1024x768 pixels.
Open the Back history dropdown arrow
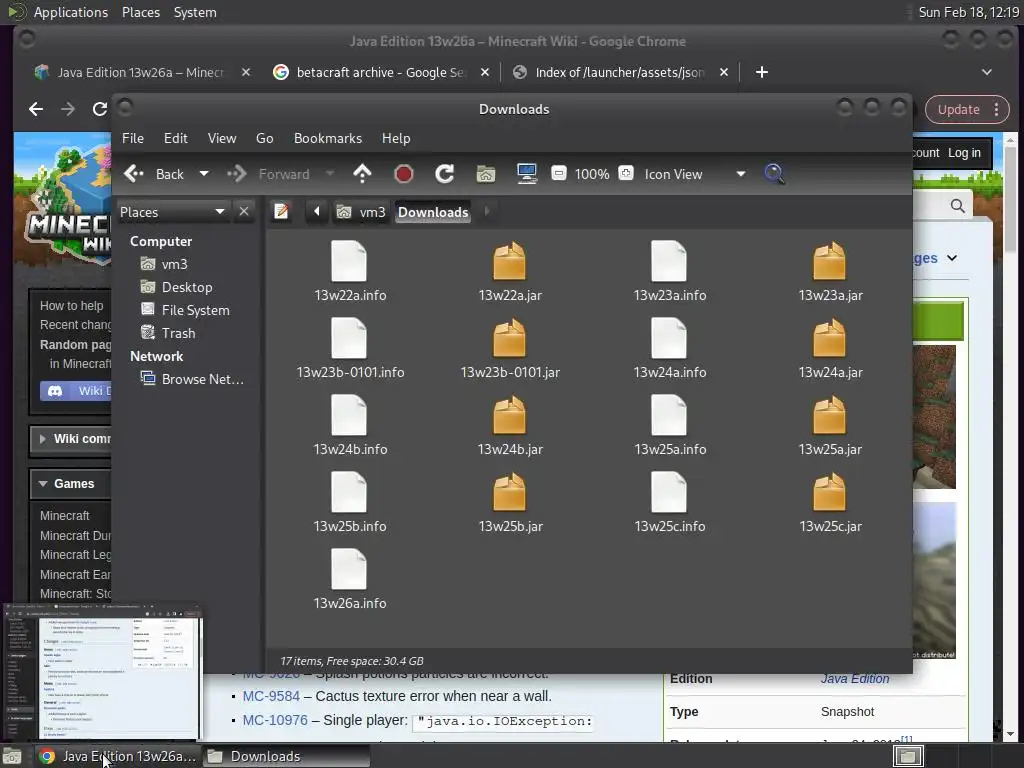204,174
